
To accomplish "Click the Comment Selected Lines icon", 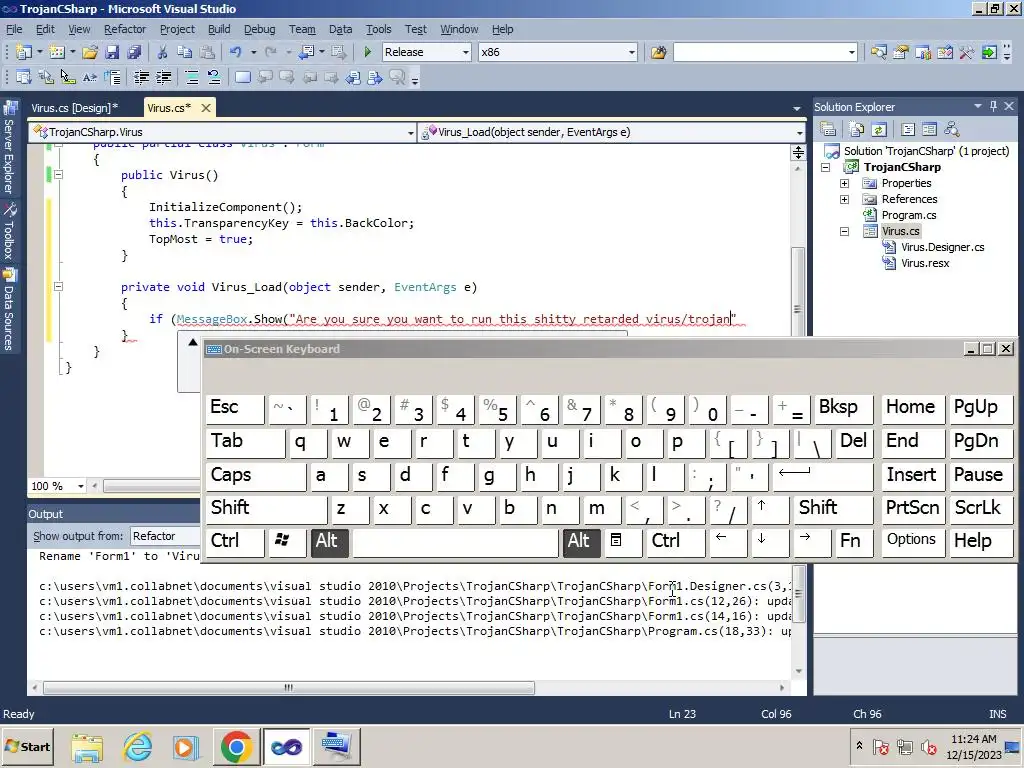I will (x=192, y=78).
